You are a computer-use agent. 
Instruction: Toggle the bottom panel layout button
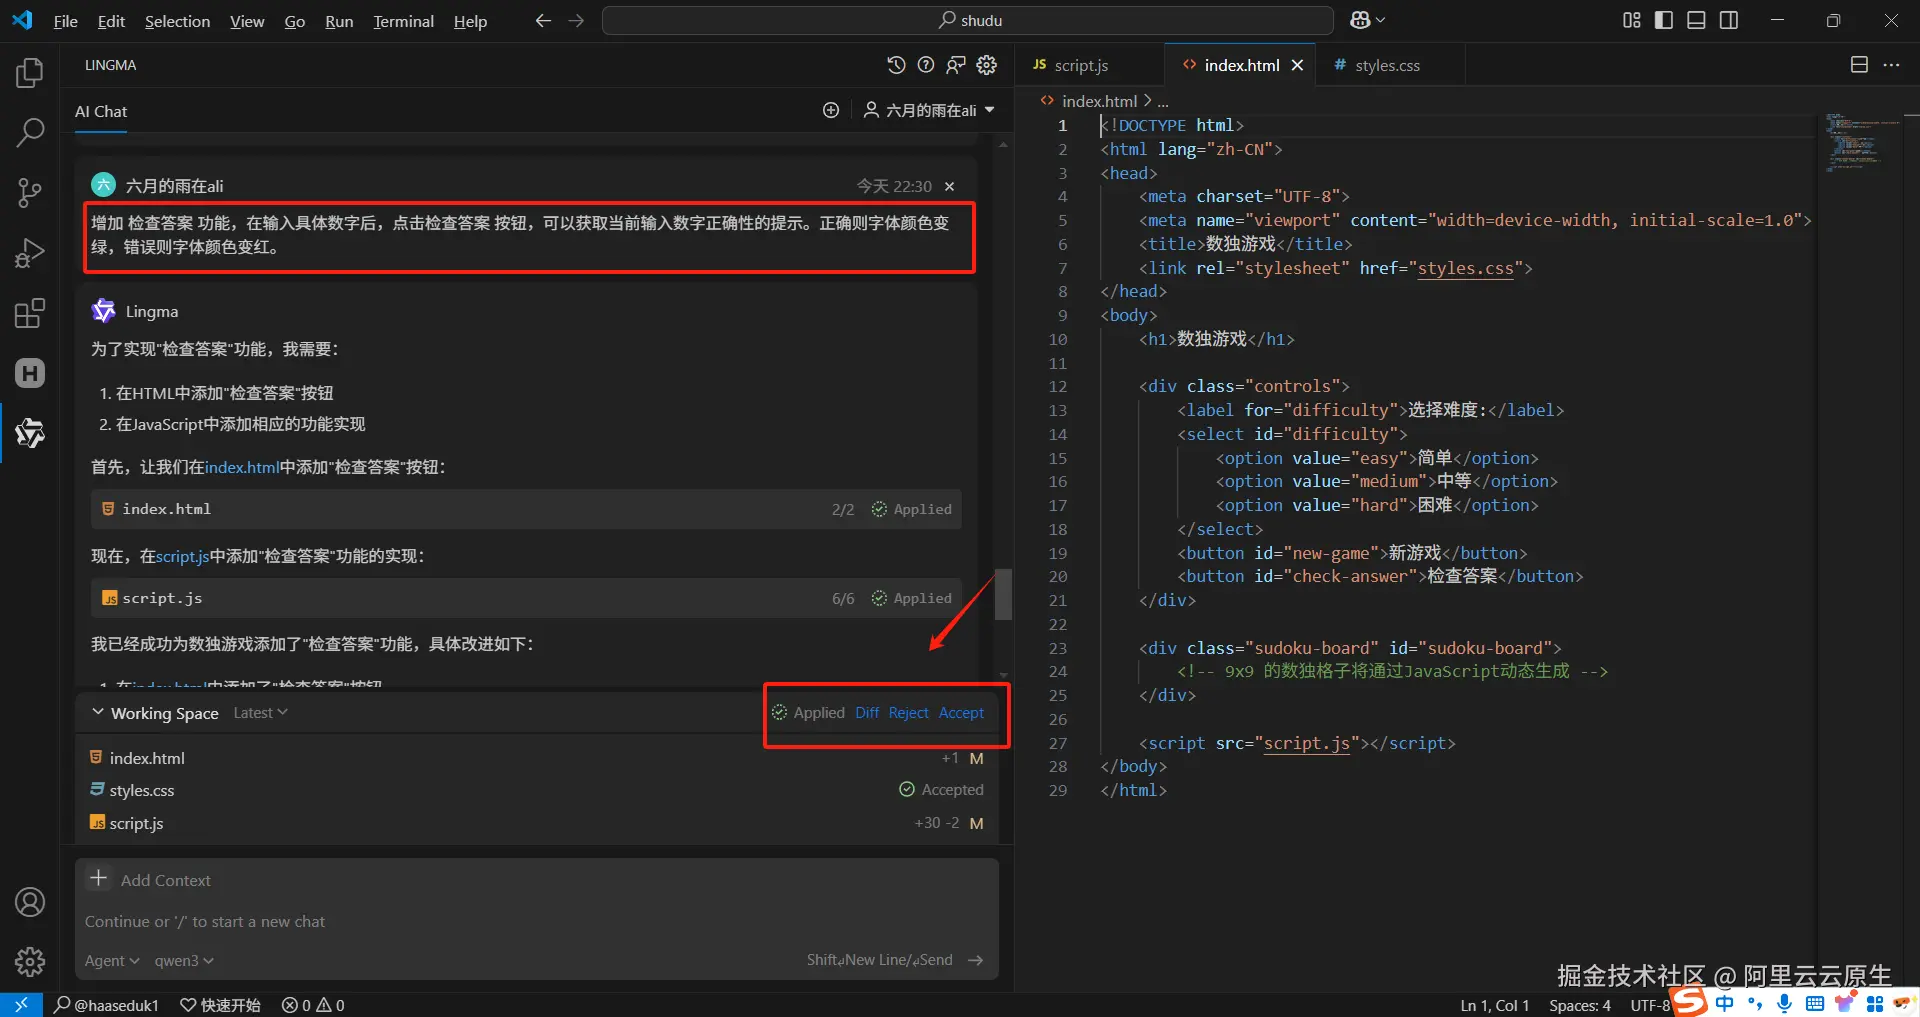point(1696,20)
